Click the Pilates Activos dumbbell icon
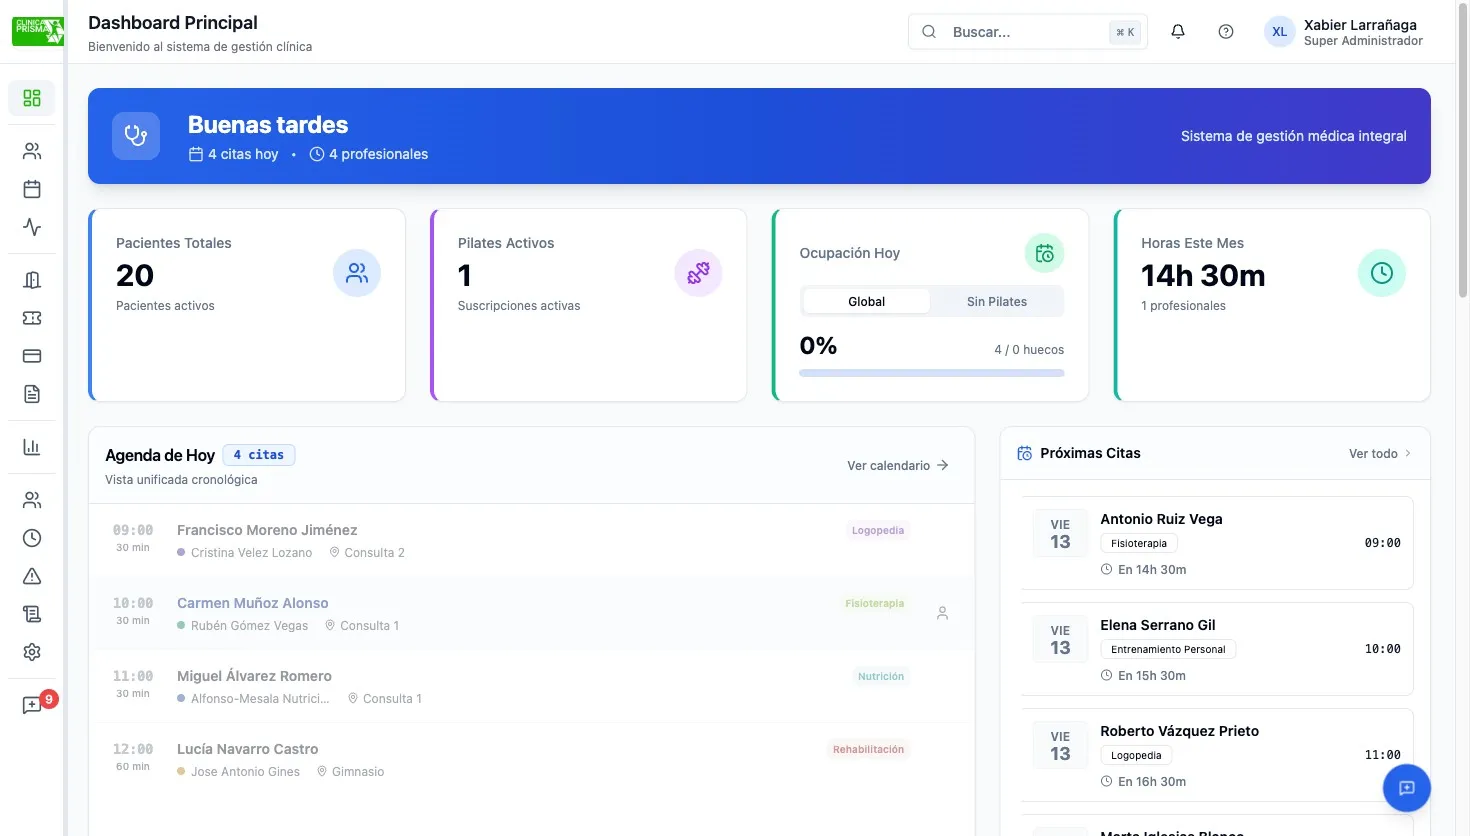The width and height of the screenshot is (1470, 836). pos(698,273)
